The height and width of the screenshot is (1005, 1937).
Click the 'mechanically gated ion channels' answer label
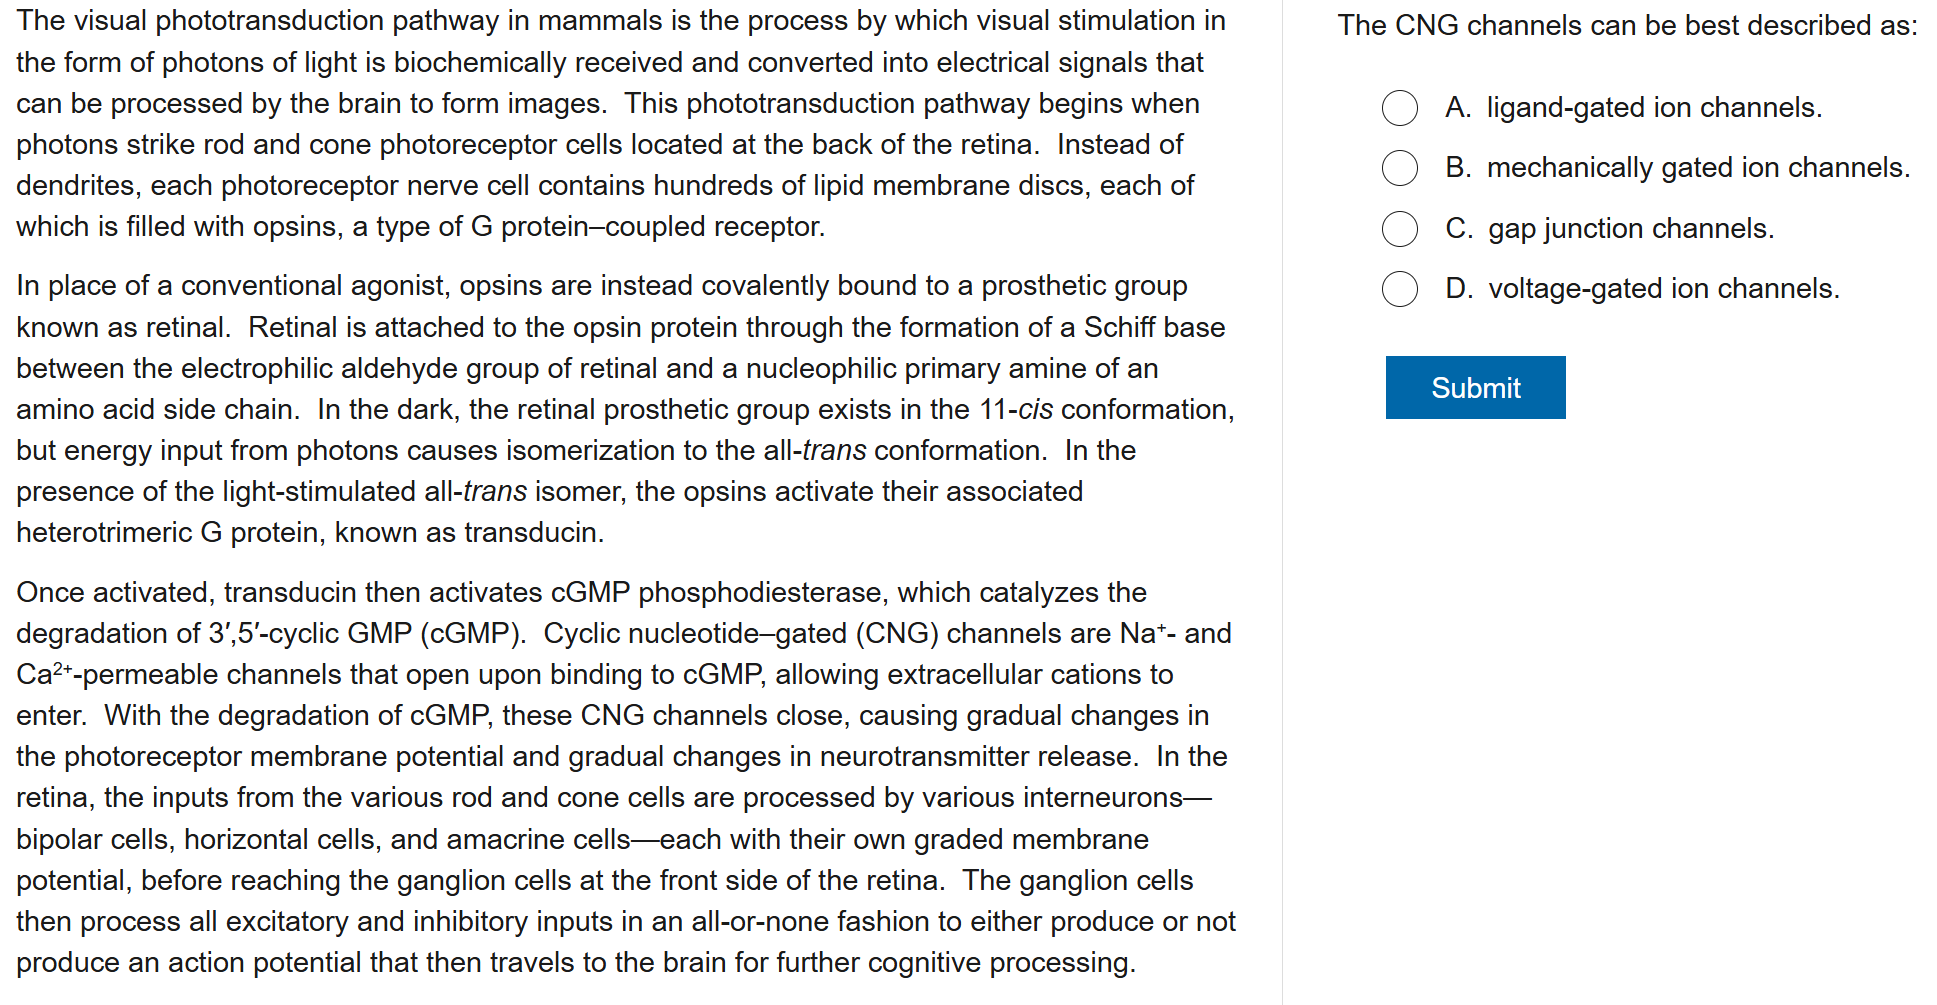click(1698, 168)
